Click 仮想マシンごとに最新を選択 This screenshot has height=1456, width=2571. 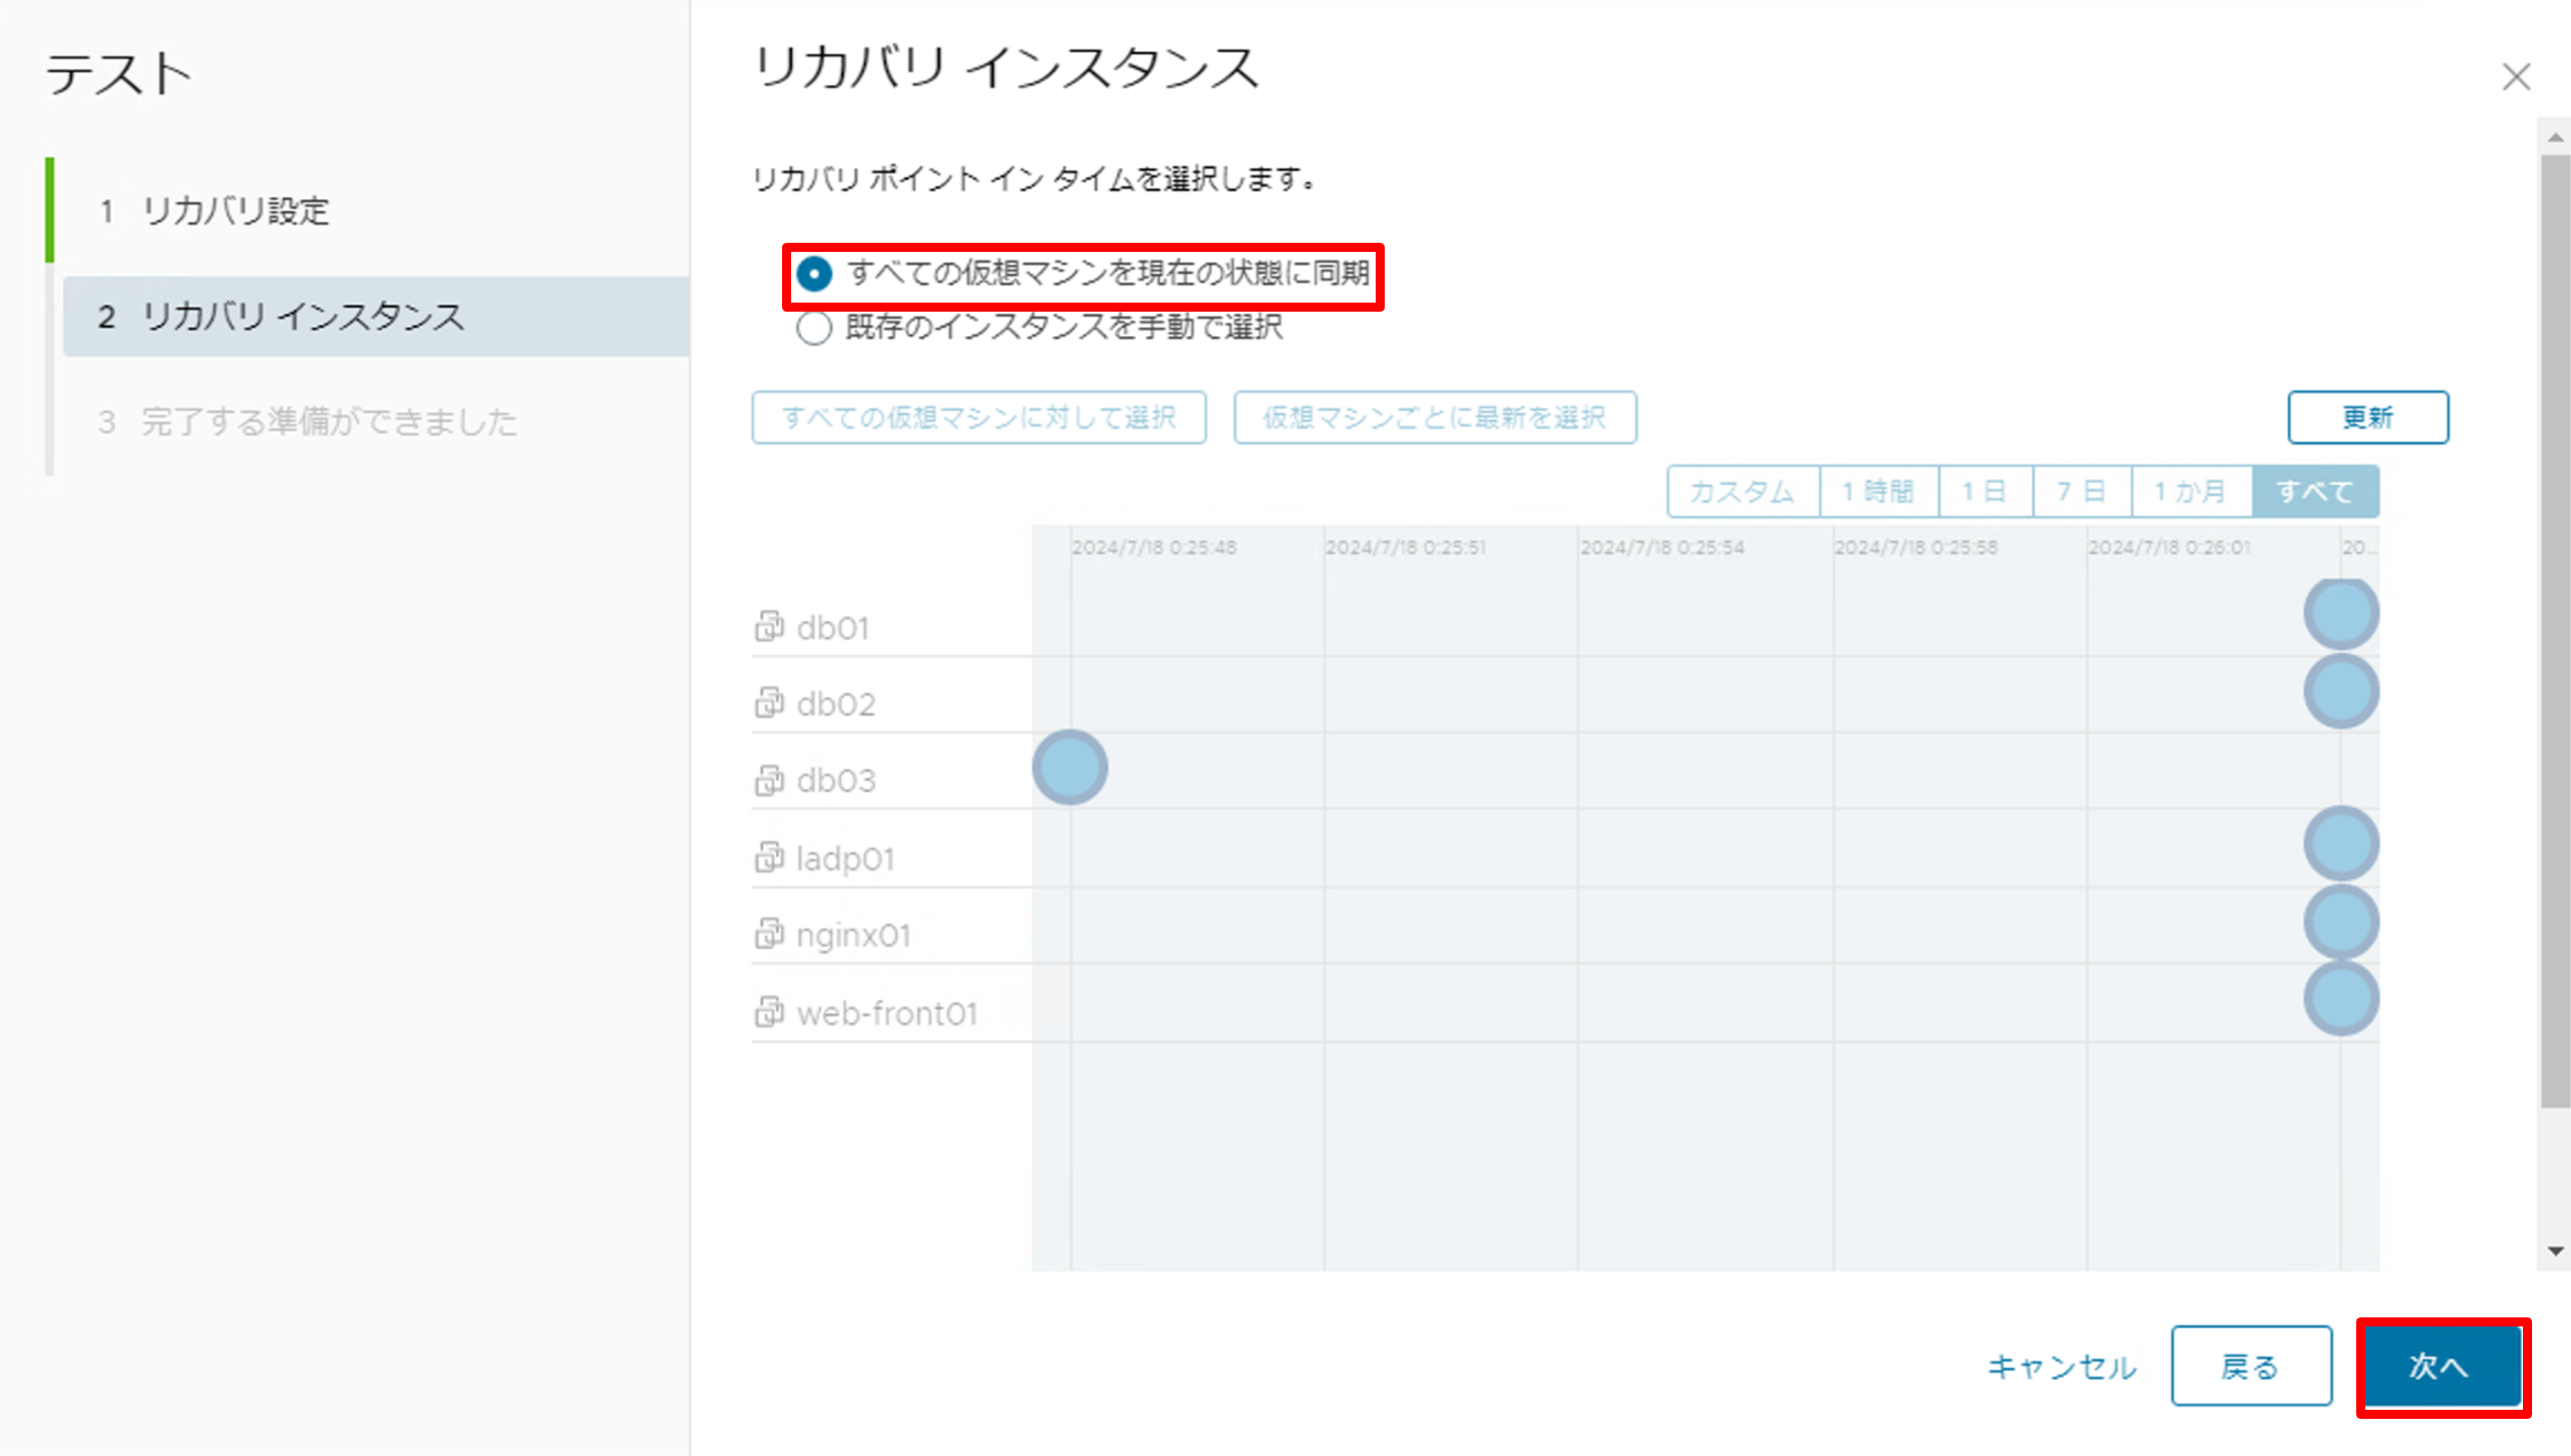point(1435,418)
